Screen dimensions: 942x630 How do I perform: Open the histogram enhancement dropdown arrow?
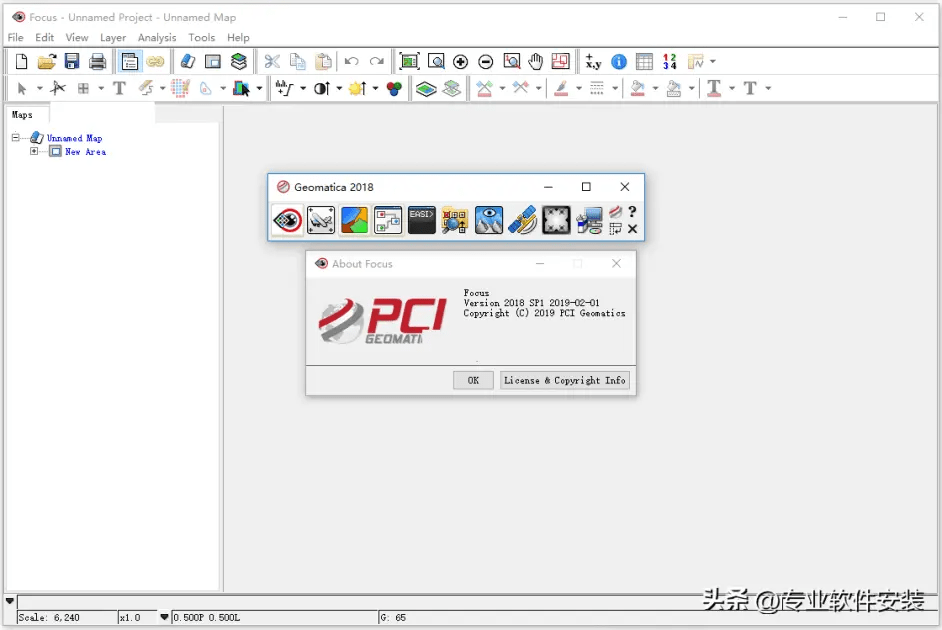click(x=303, y=89)
